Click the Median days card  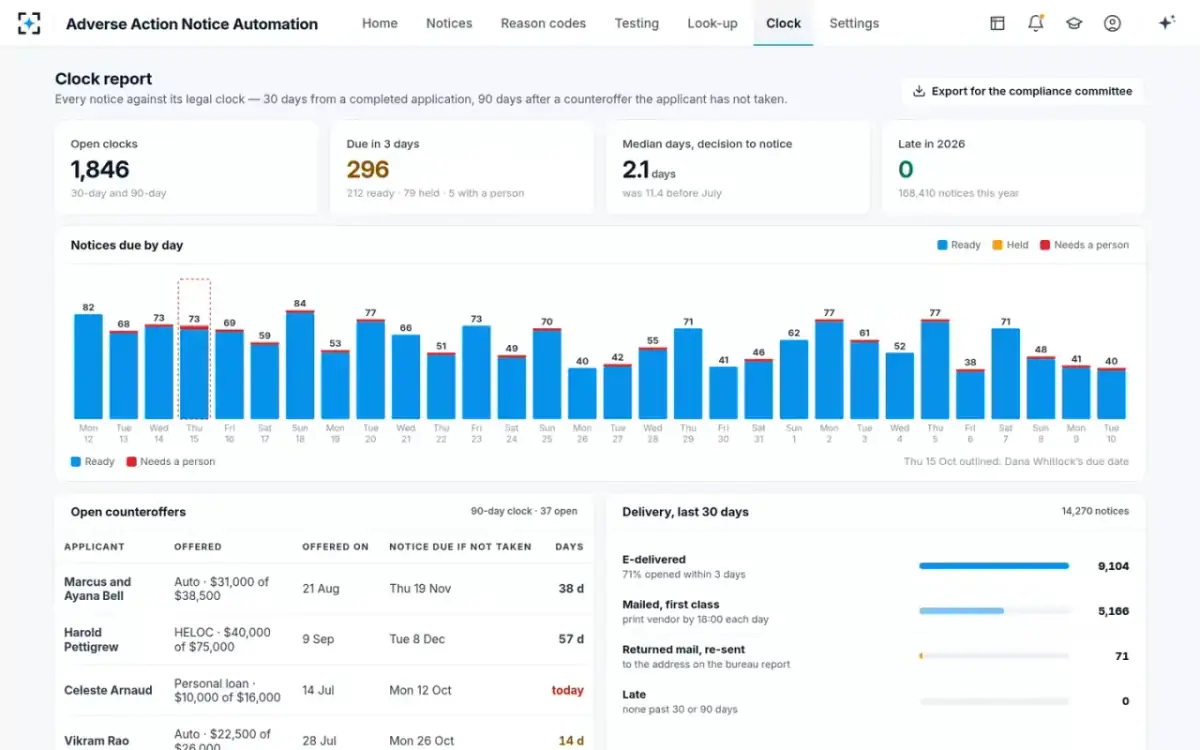click(x=738, y=168)
